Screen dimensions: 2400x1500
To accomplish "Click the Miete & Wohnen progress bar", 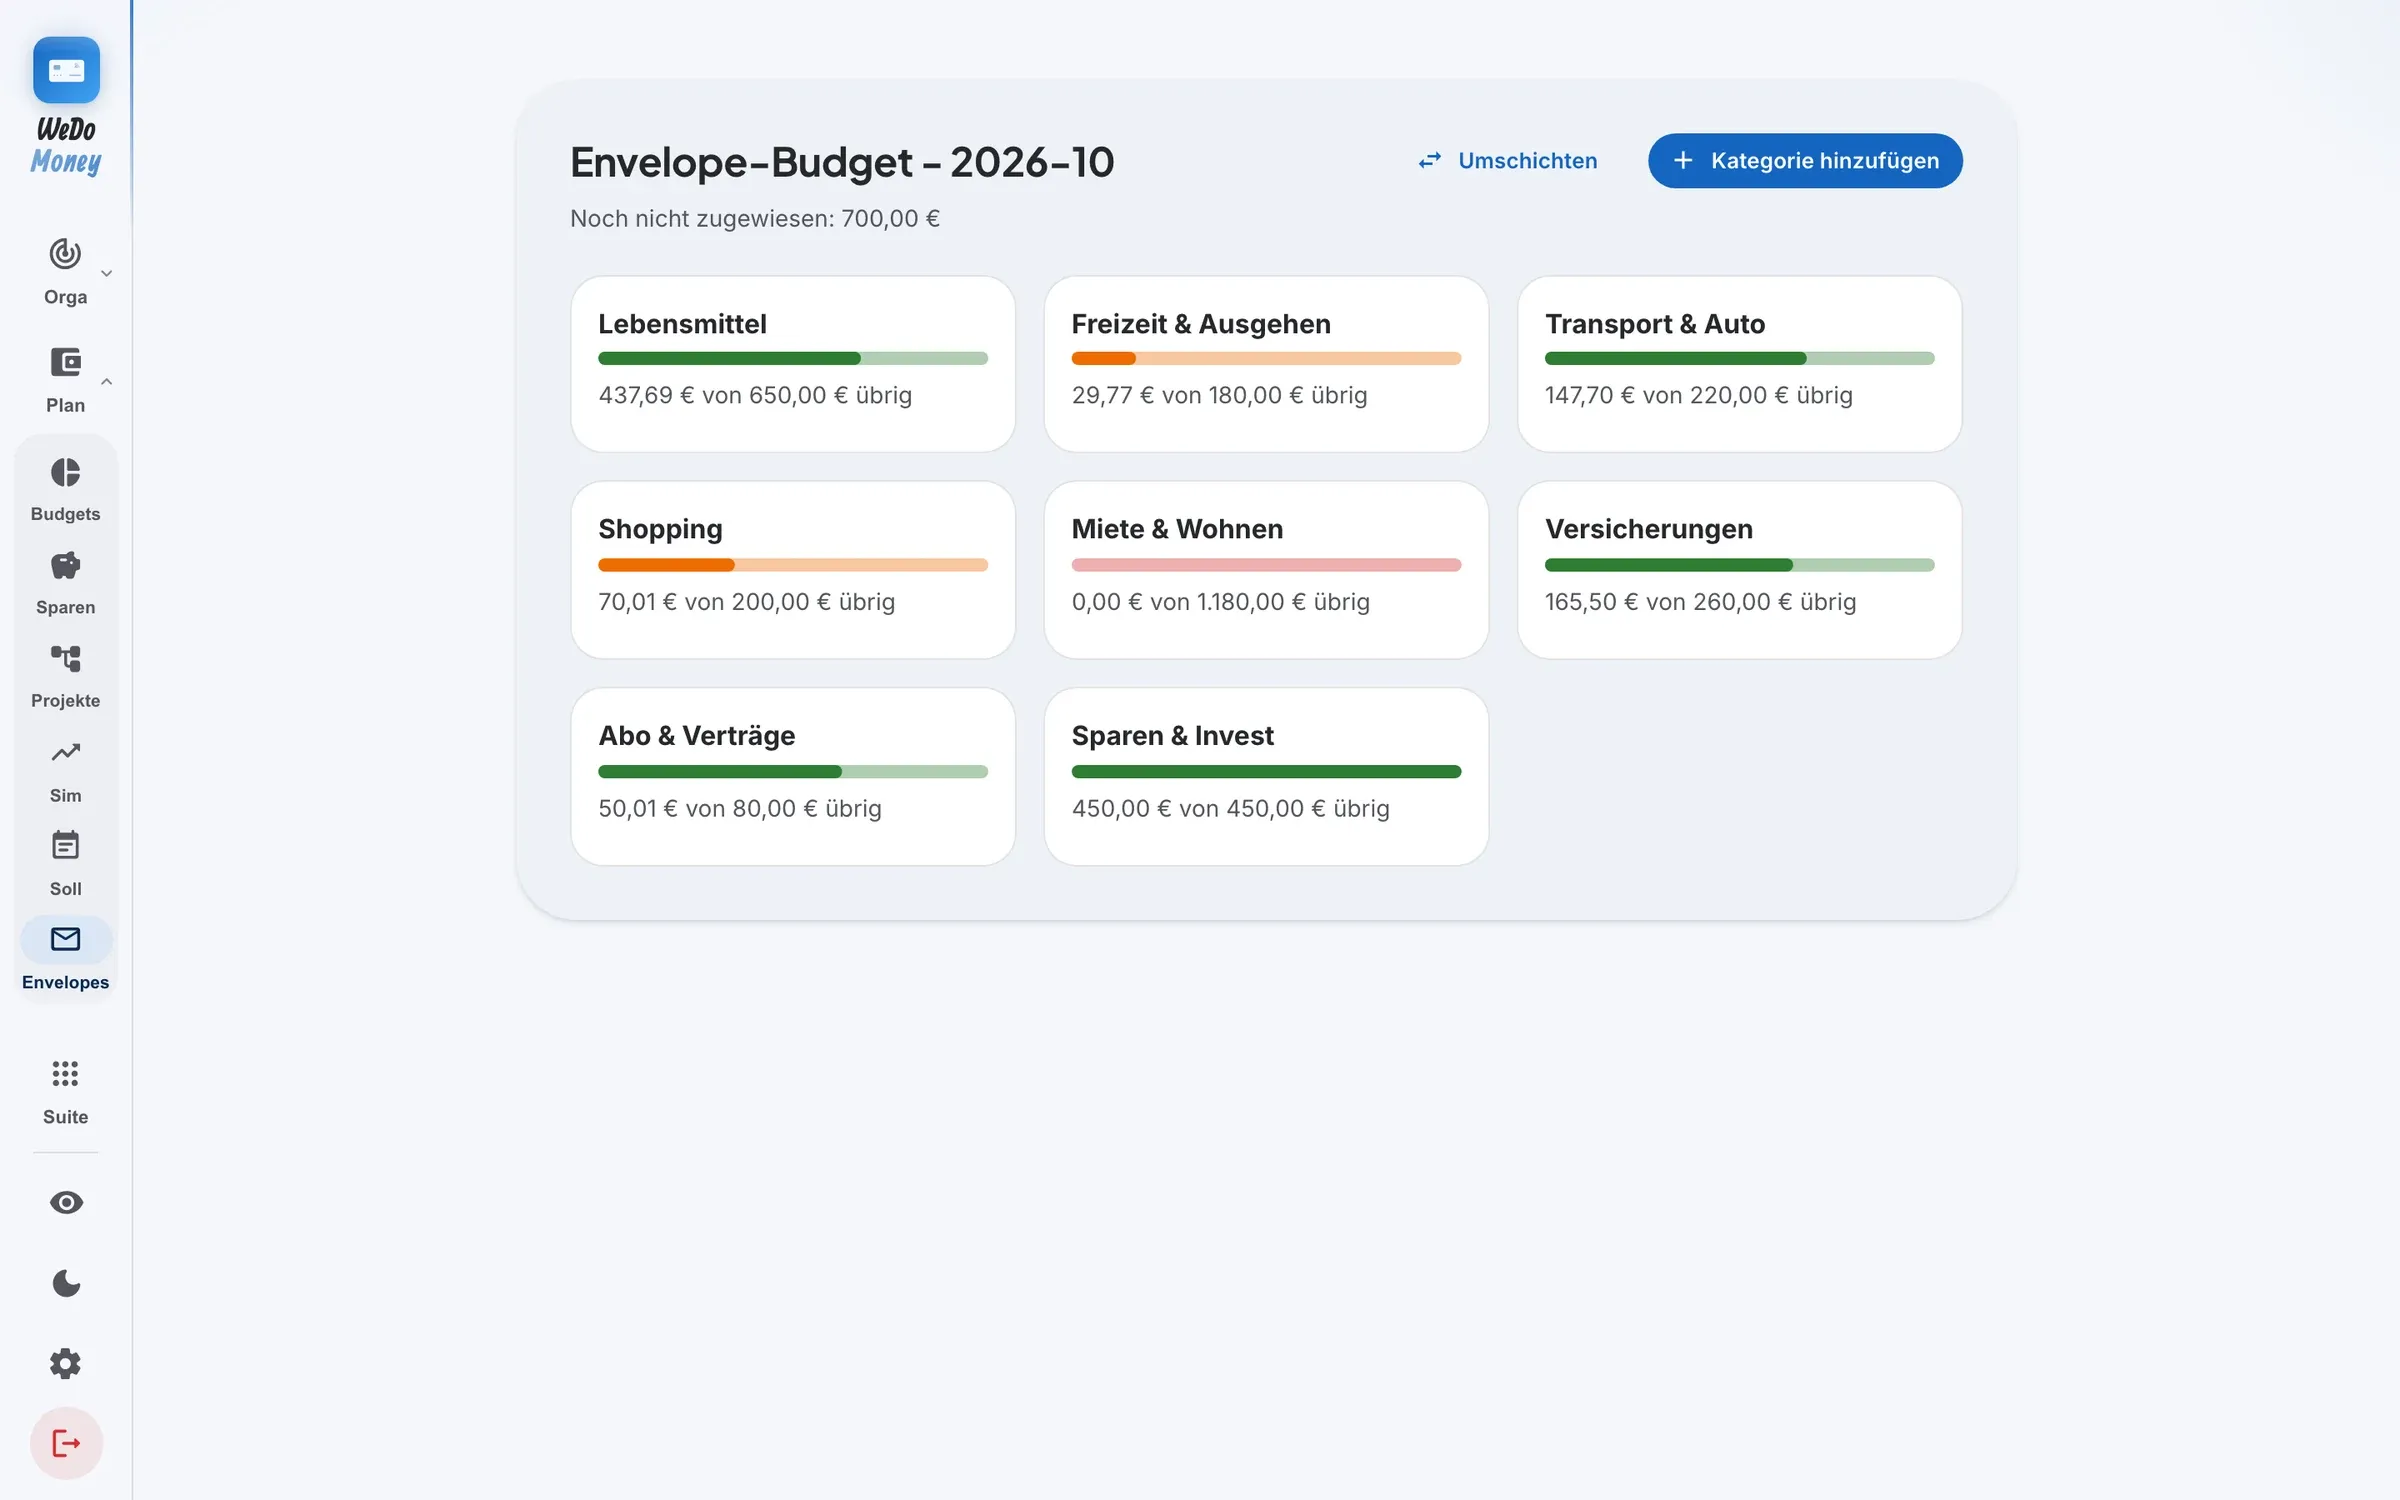I will [1266, 565].
